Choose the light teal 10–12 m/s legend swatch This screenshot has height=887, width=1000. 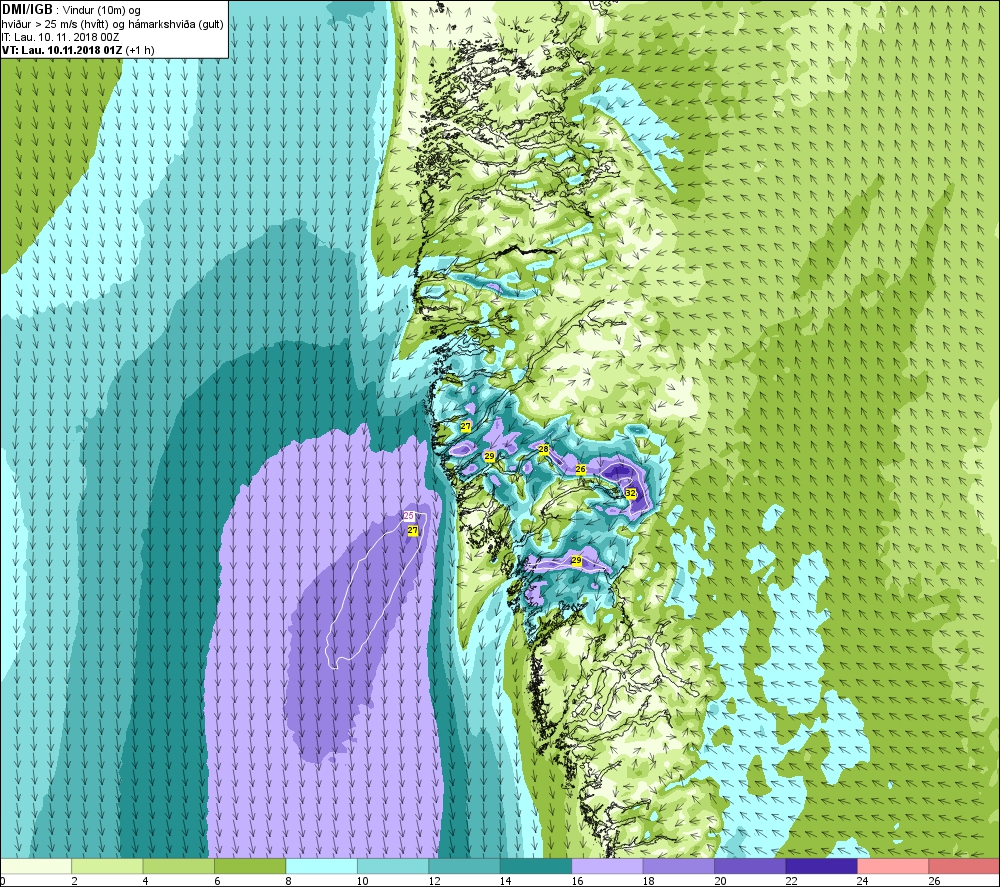point(393,866)
